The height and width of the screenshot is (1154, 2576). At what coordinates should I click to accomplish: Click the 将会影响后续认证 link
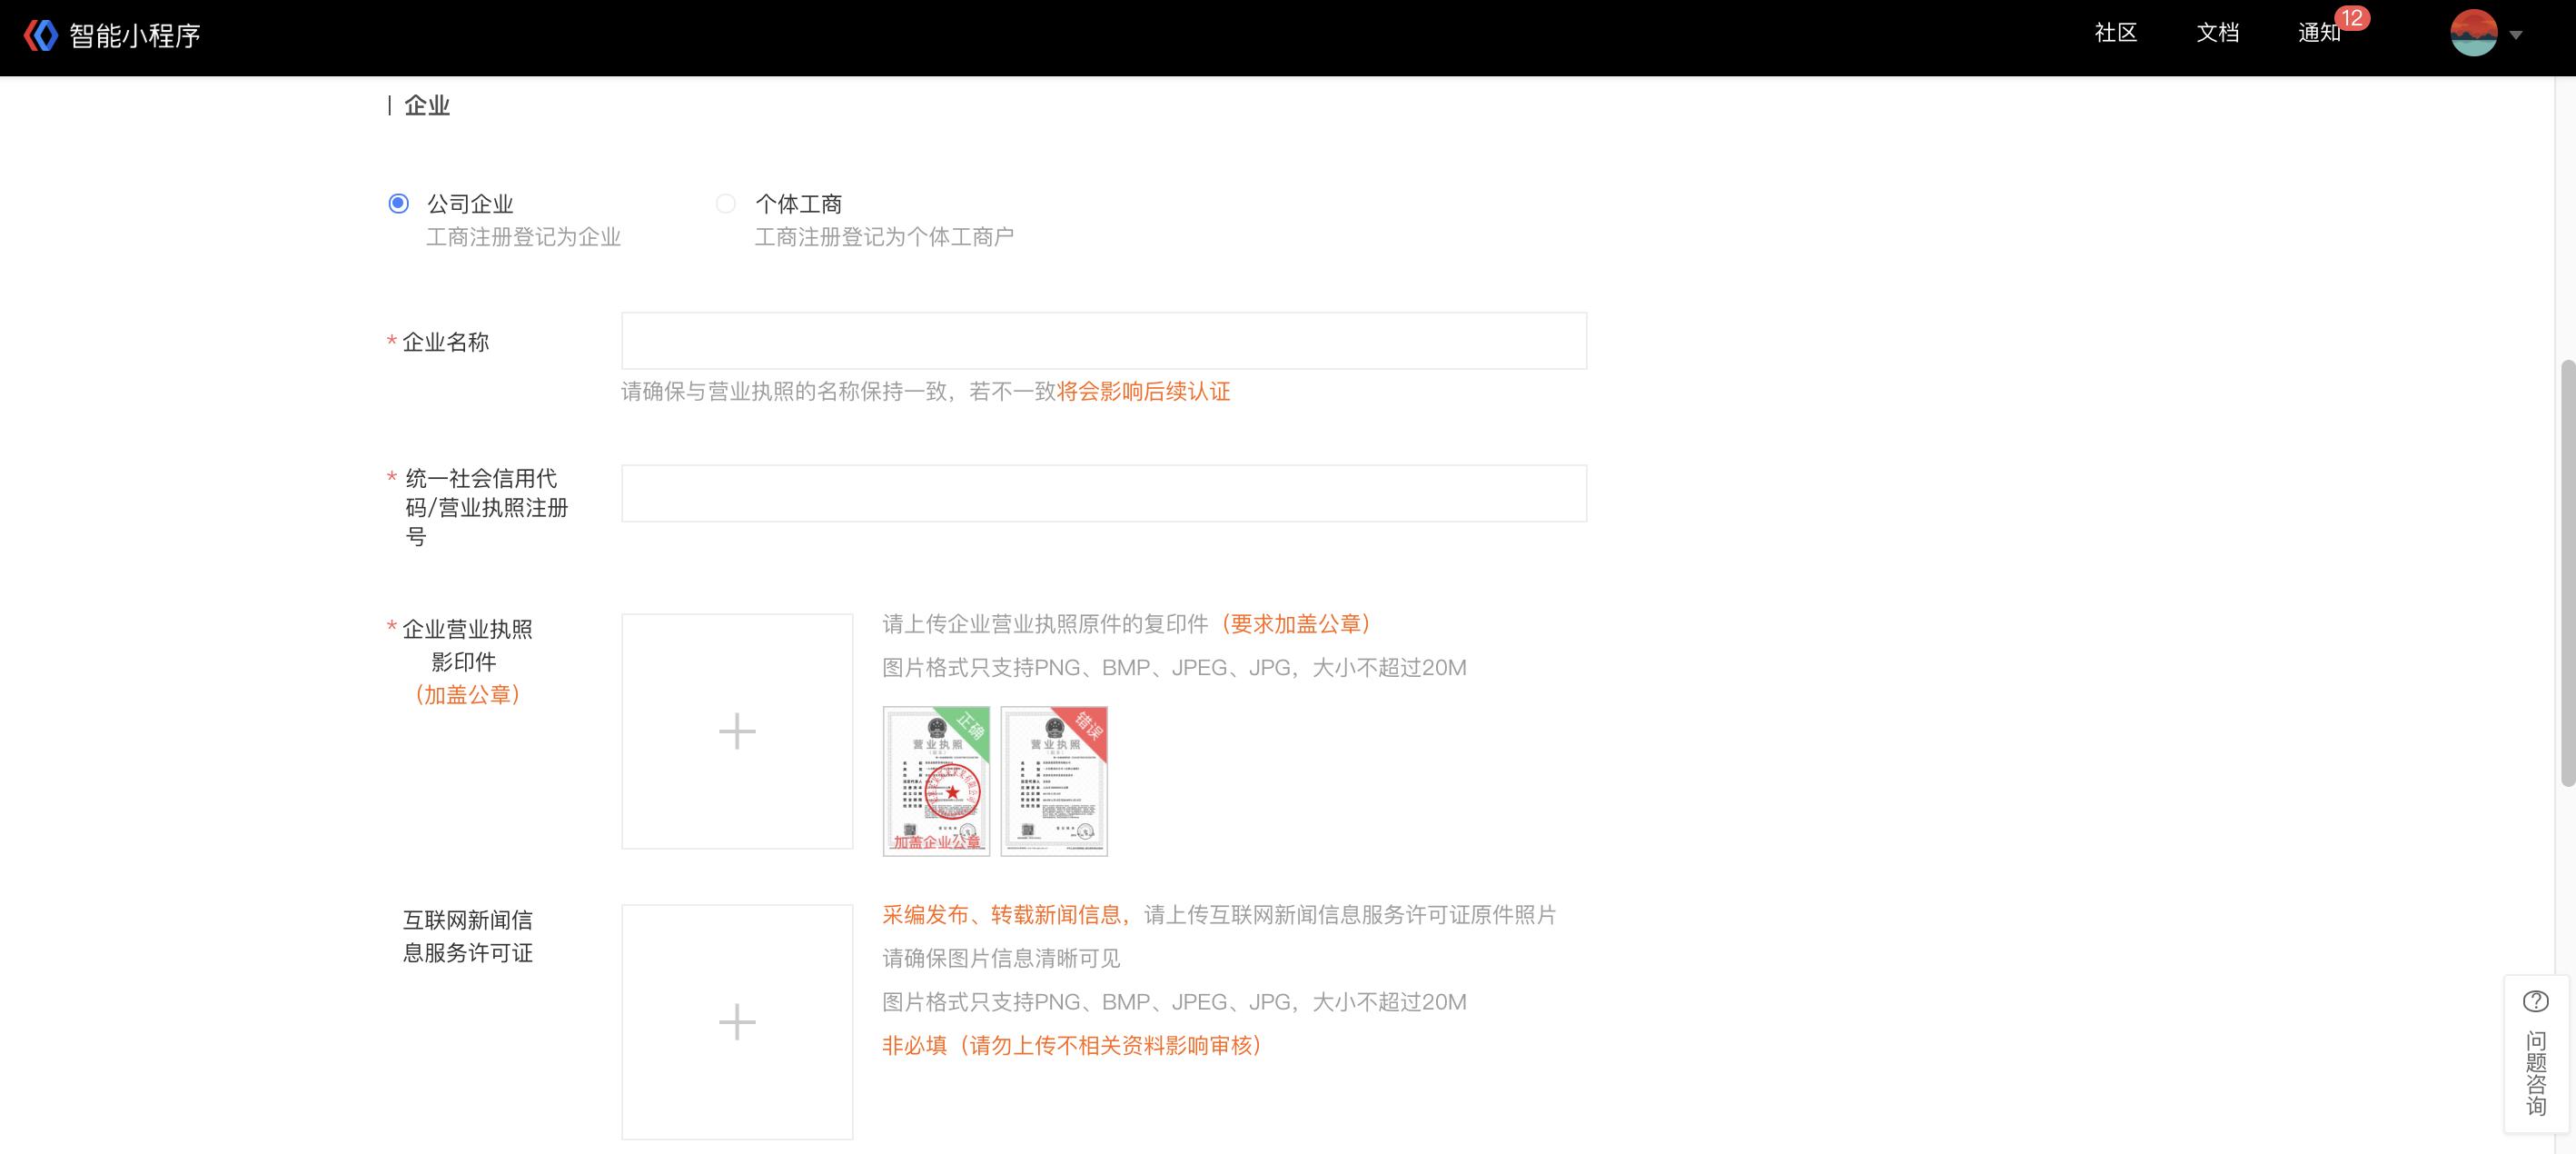(1143, 392)
